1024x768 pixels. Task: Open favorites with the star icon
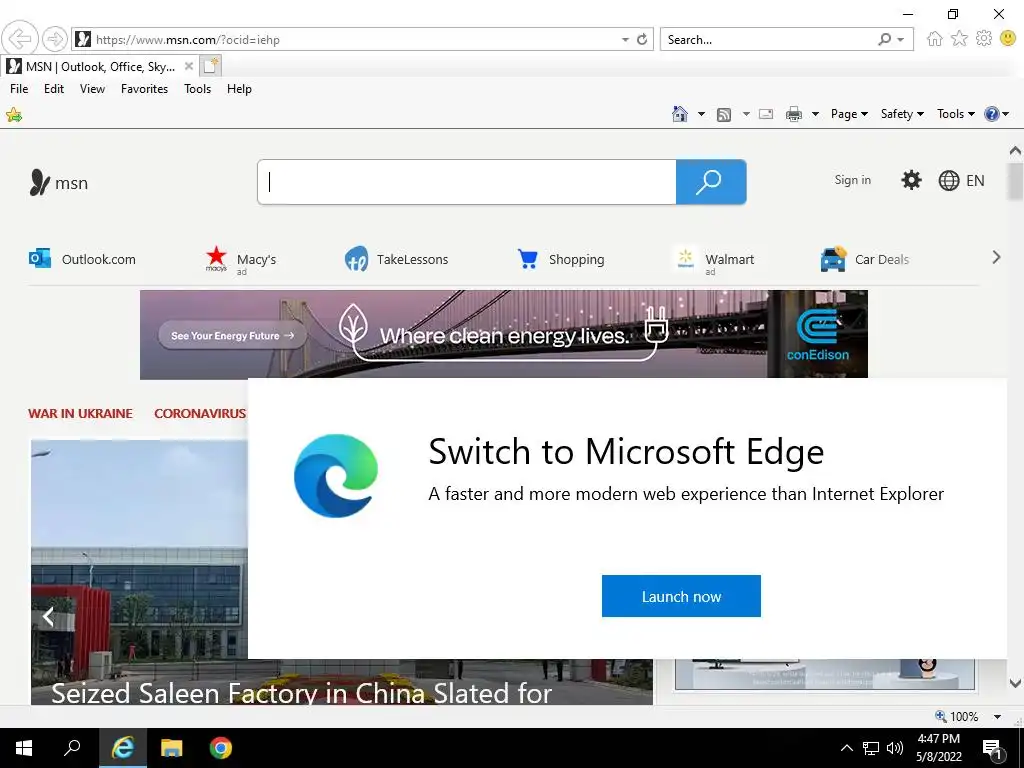point(959,39)
